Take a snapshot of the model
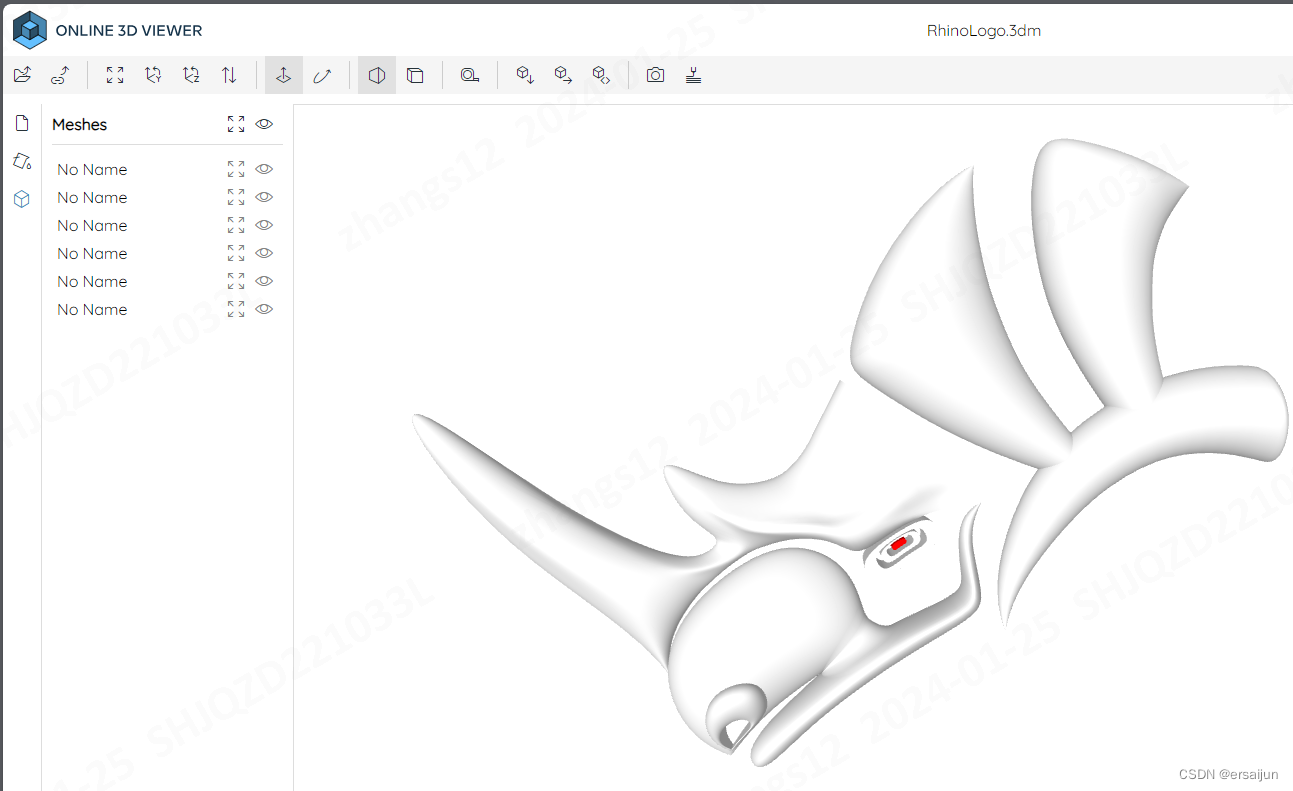Screen dimensions: 1293x791 655,74
